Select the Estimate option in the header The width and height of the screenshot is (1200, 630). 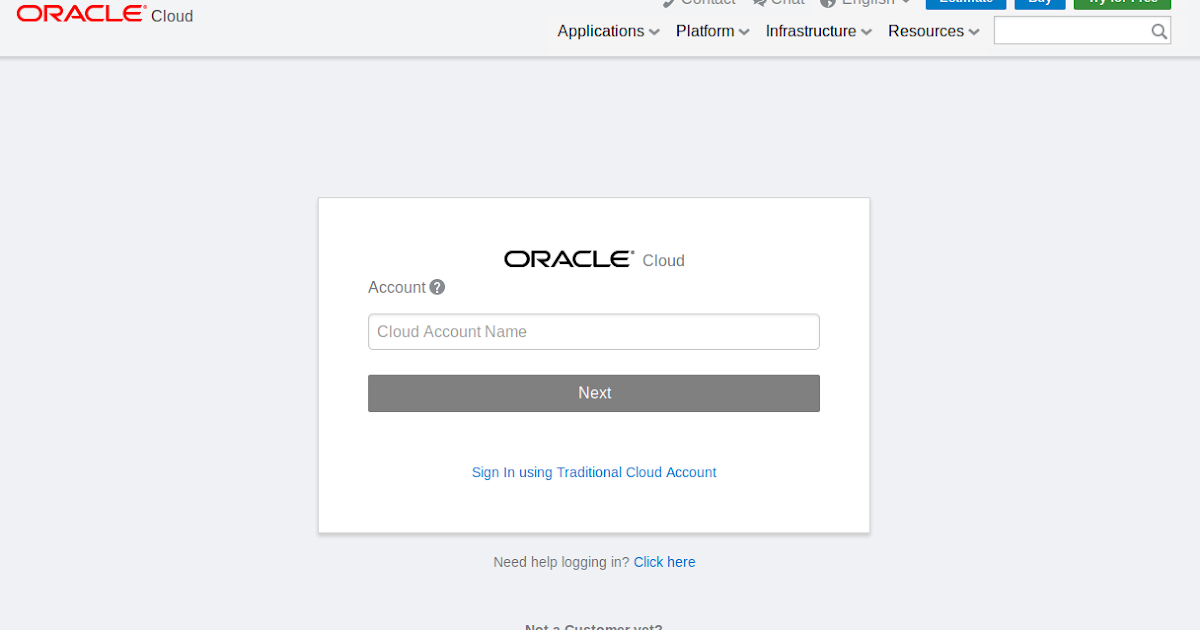(965, 2)
